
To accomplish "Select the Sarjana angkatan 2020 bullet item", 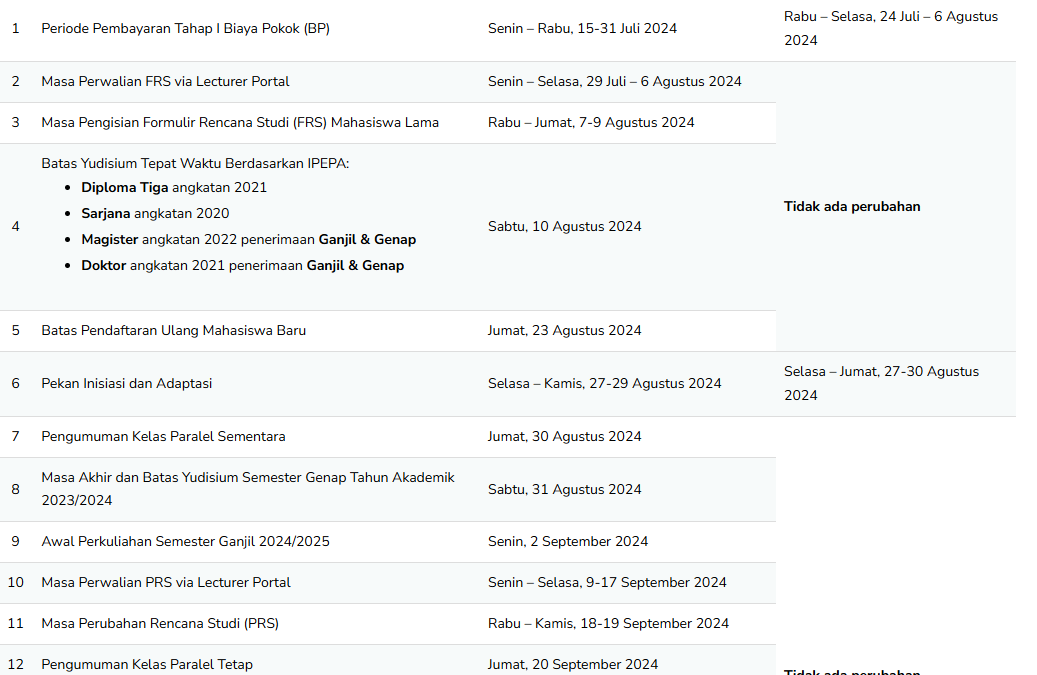I will coord(155,213).
